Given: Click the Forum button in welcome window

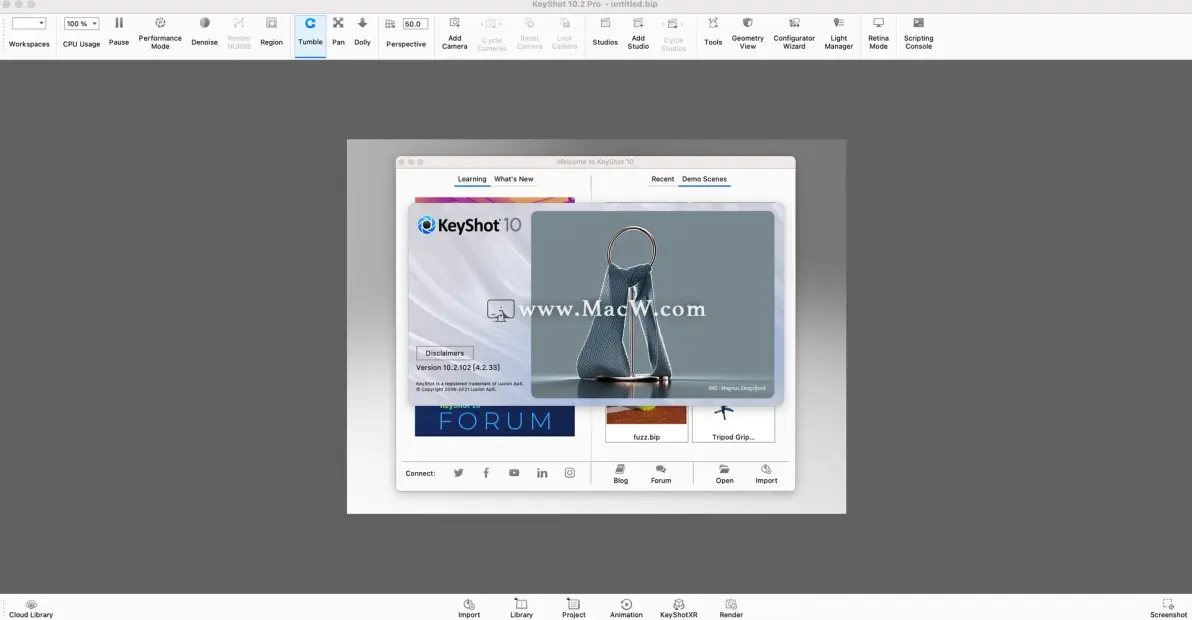Looking at the screenshot, I should 661,474.
